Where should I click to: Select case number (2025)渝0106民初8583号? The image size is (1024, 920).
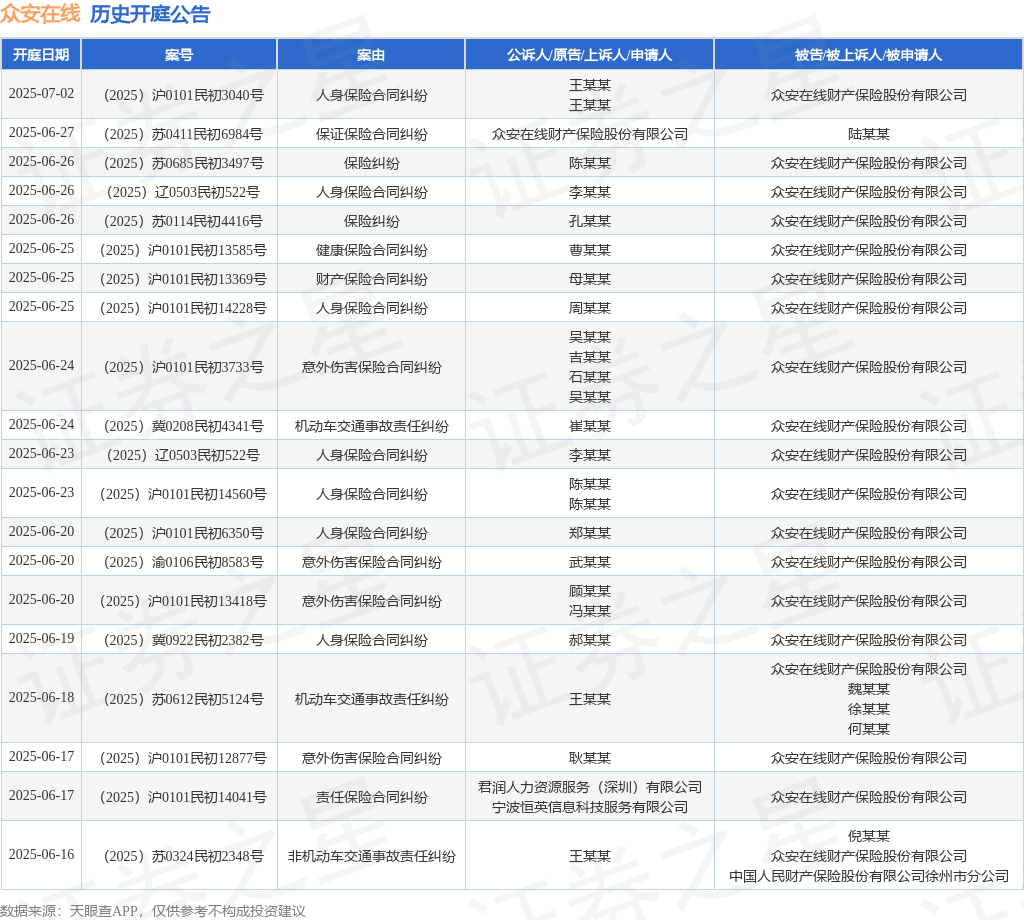[x=179, y=562]
